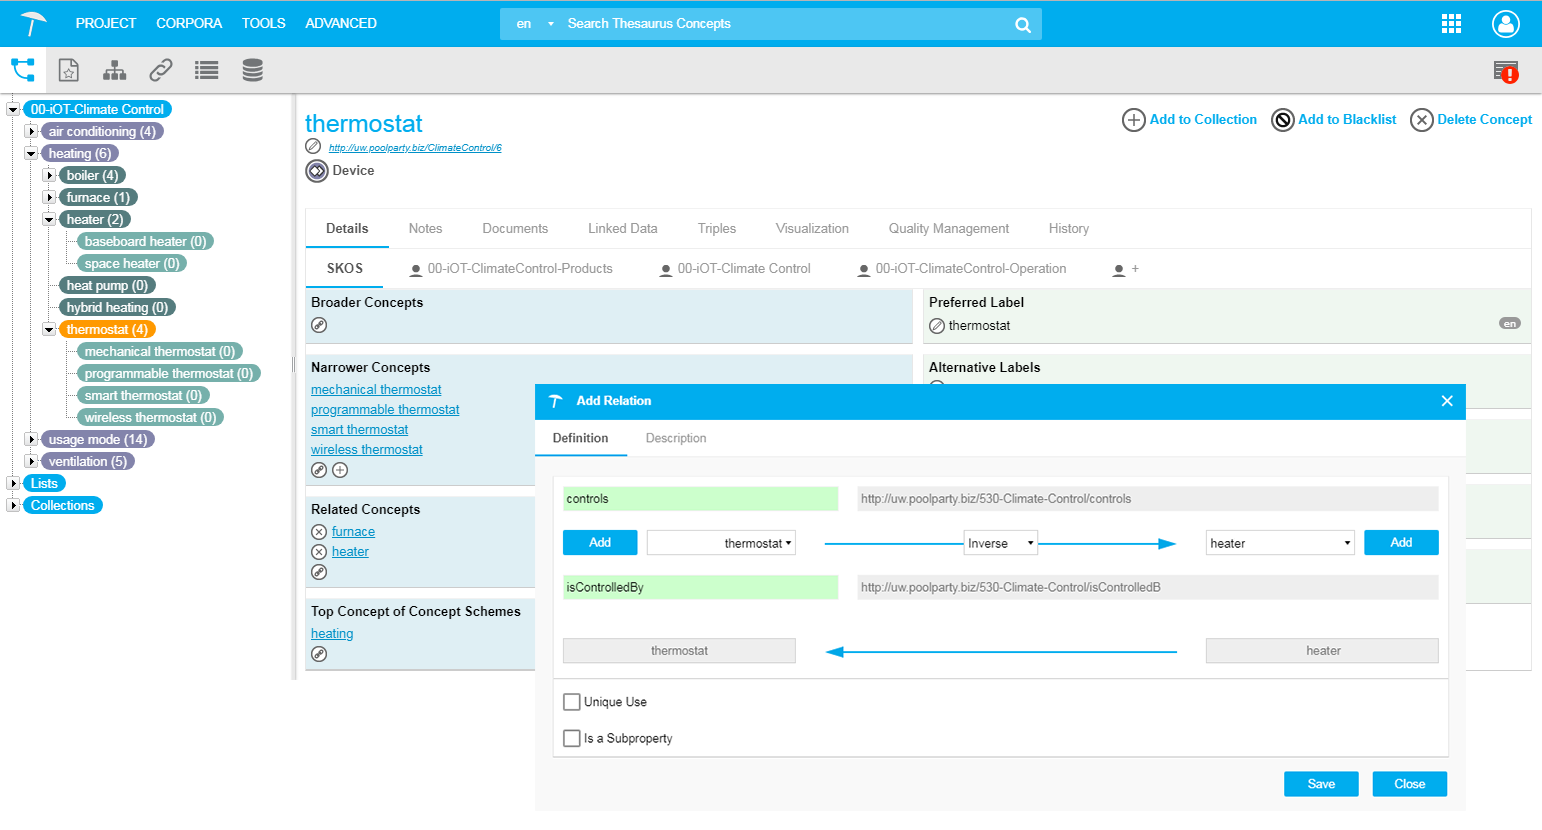
Task: Select smart thermostat in the tree
Action: tap(143, 395)
